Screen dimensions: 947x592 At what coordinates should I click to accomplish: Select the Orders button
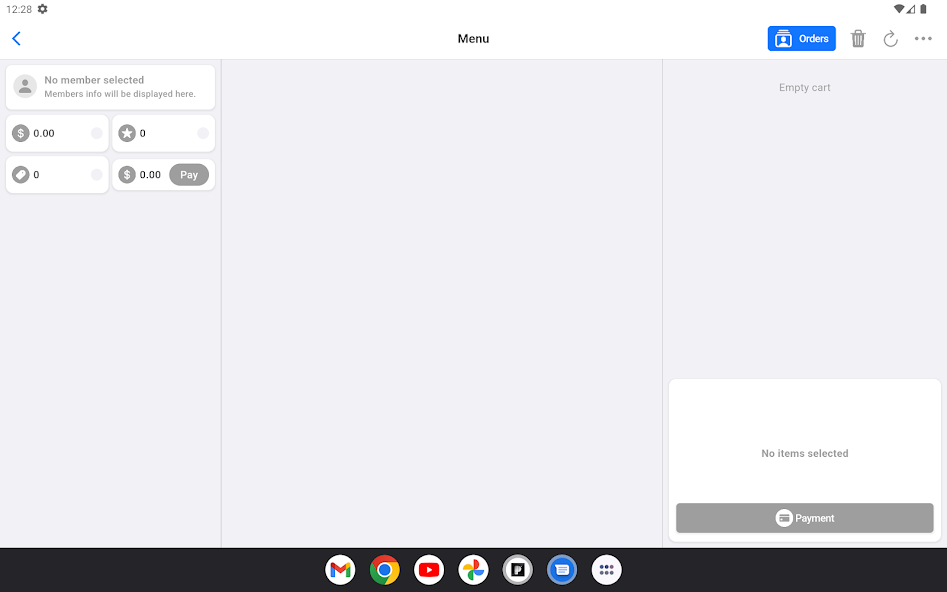(801, 38)
